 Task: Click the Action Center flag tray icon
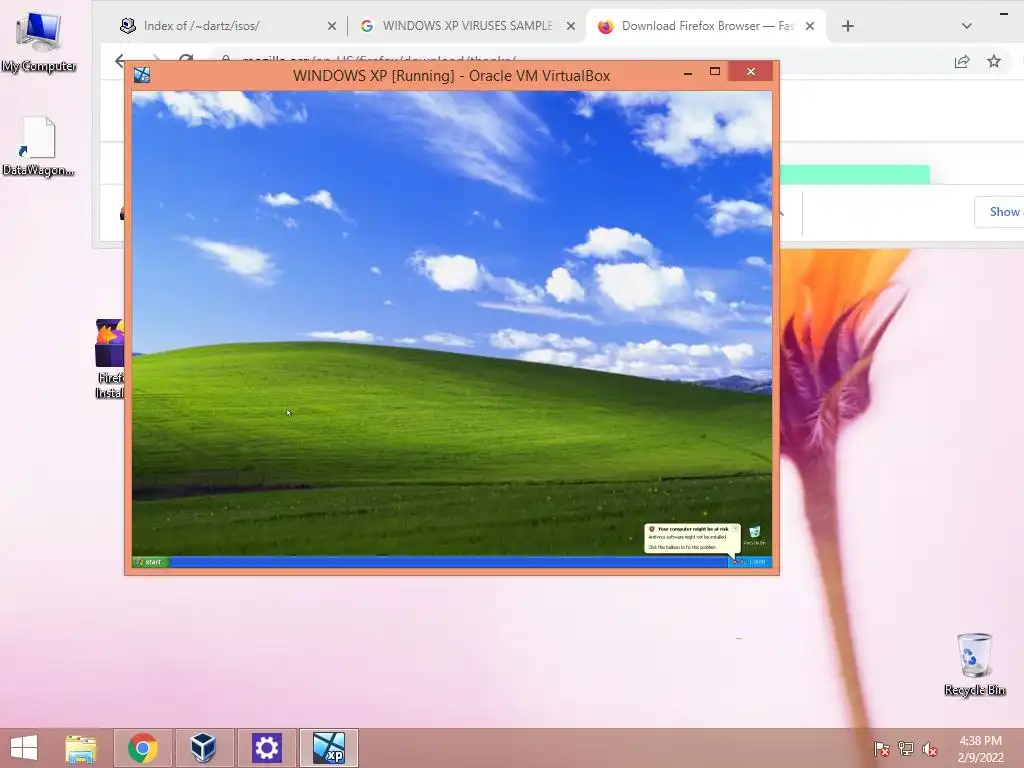881,749
